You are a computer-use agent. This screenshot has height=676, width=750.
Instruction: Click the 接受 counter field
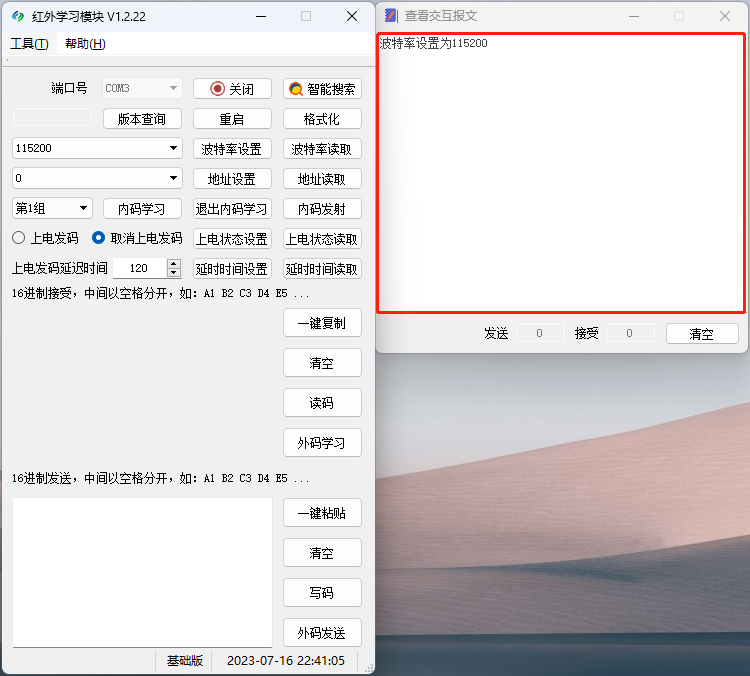pyautogui.click(x=630, y=333)
